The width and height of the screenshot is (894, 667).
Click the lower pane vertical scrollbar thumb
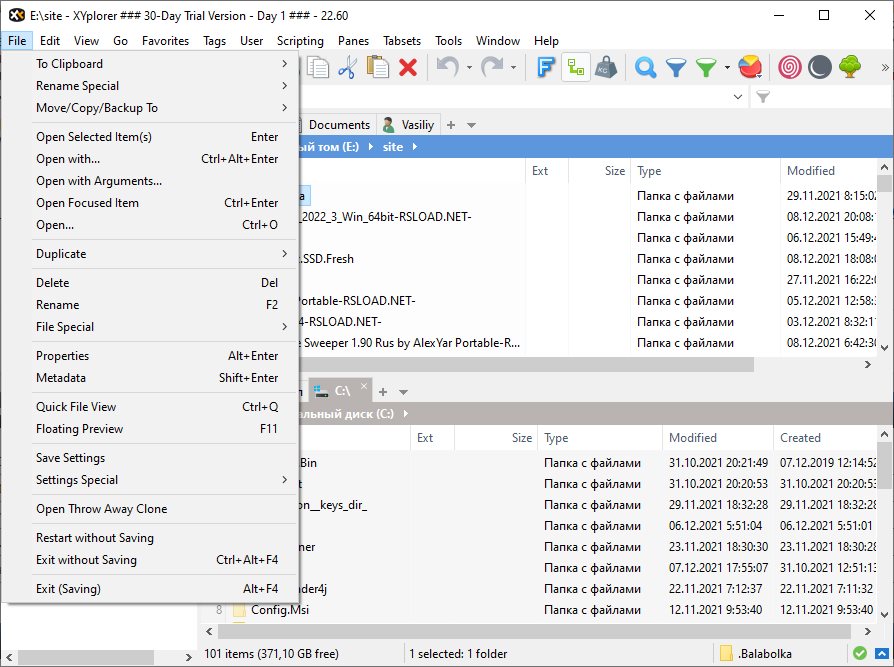[x=884, y=466]
